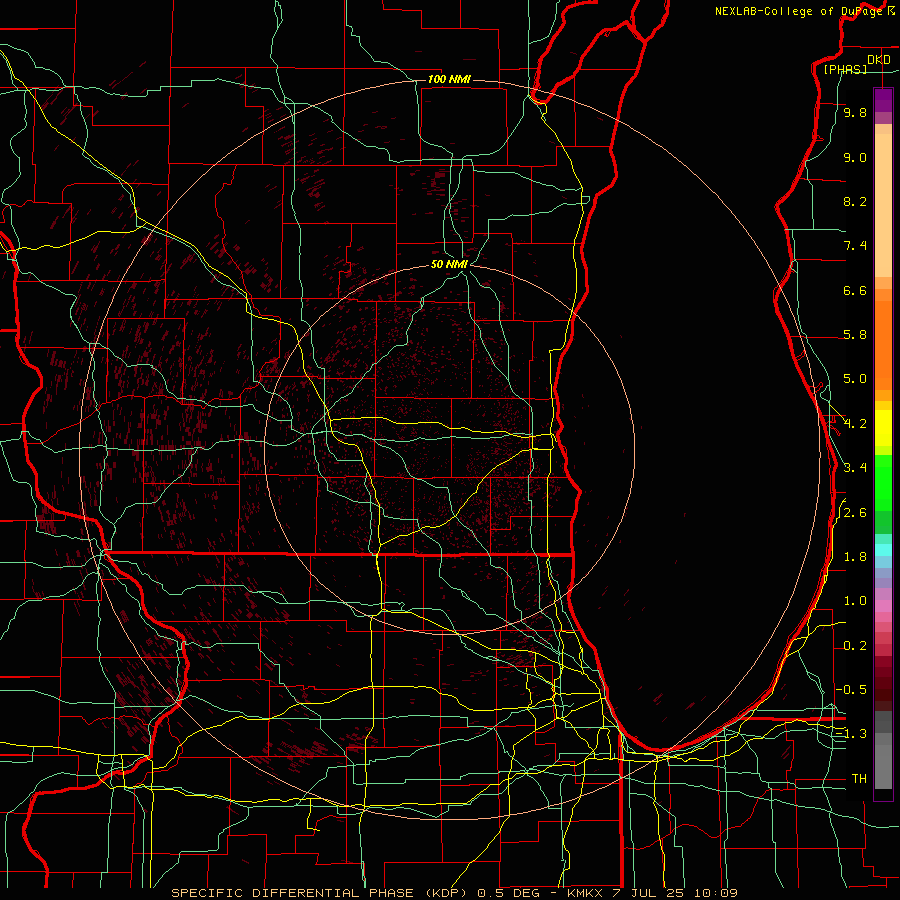
Task: Click the 6.6 legend value
Action: tap(855, 290)
